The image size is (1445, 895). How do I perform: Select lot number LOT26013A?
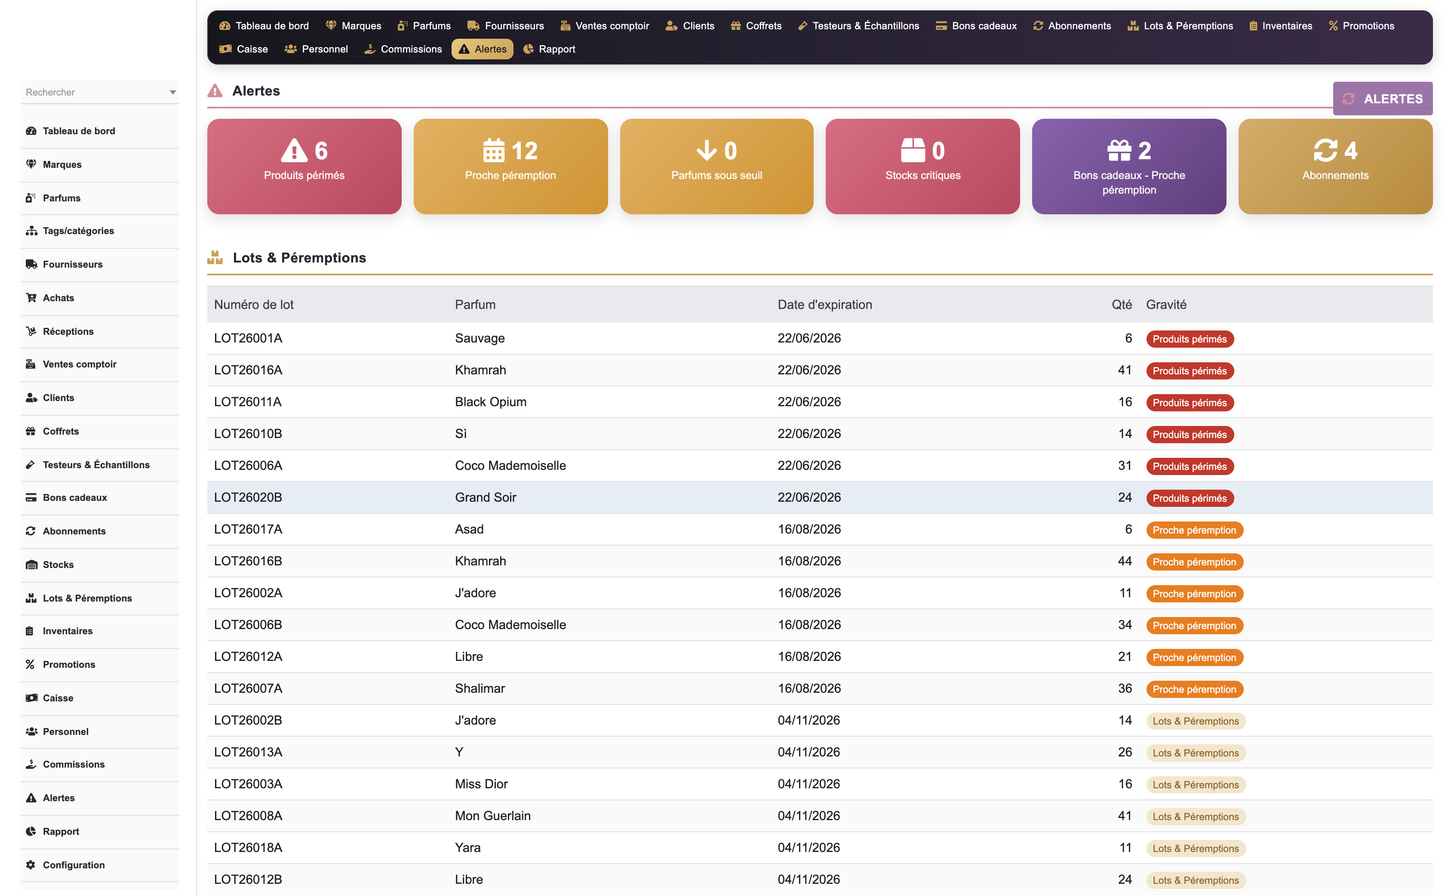coord(248,753)
